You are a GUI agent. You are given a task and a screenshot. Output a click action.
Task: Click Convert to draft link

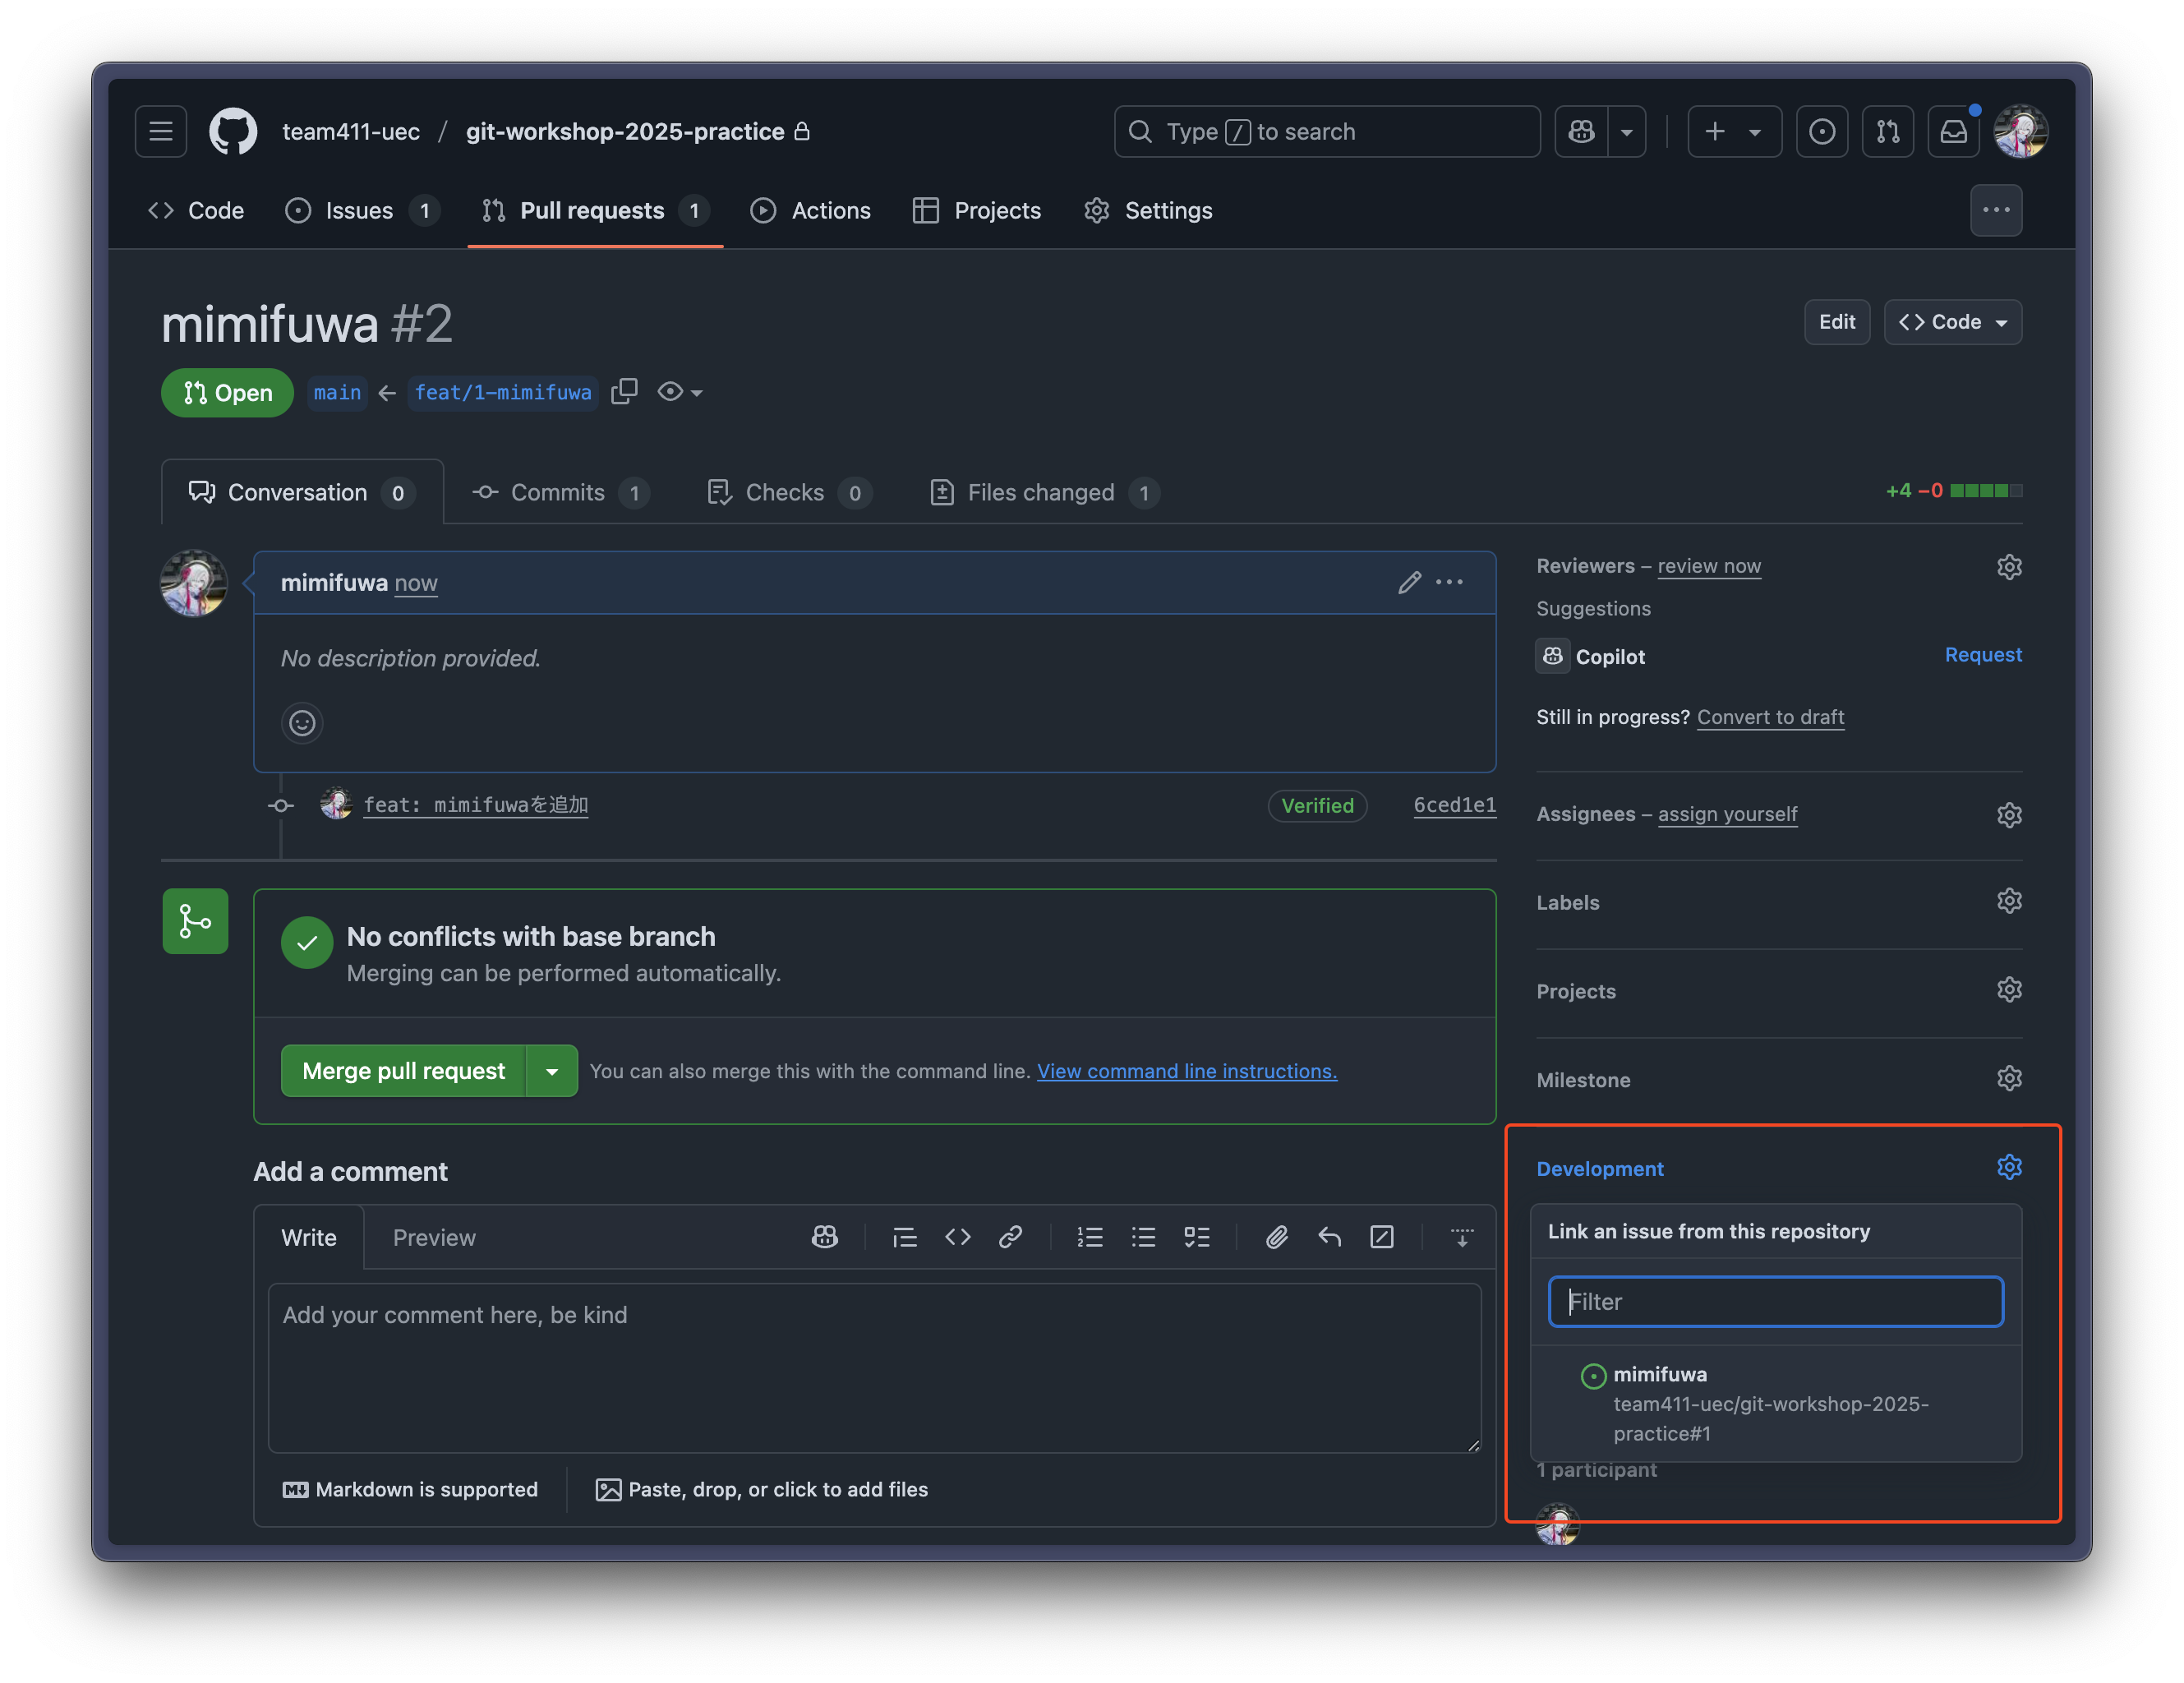click(x=1770, y=717)
